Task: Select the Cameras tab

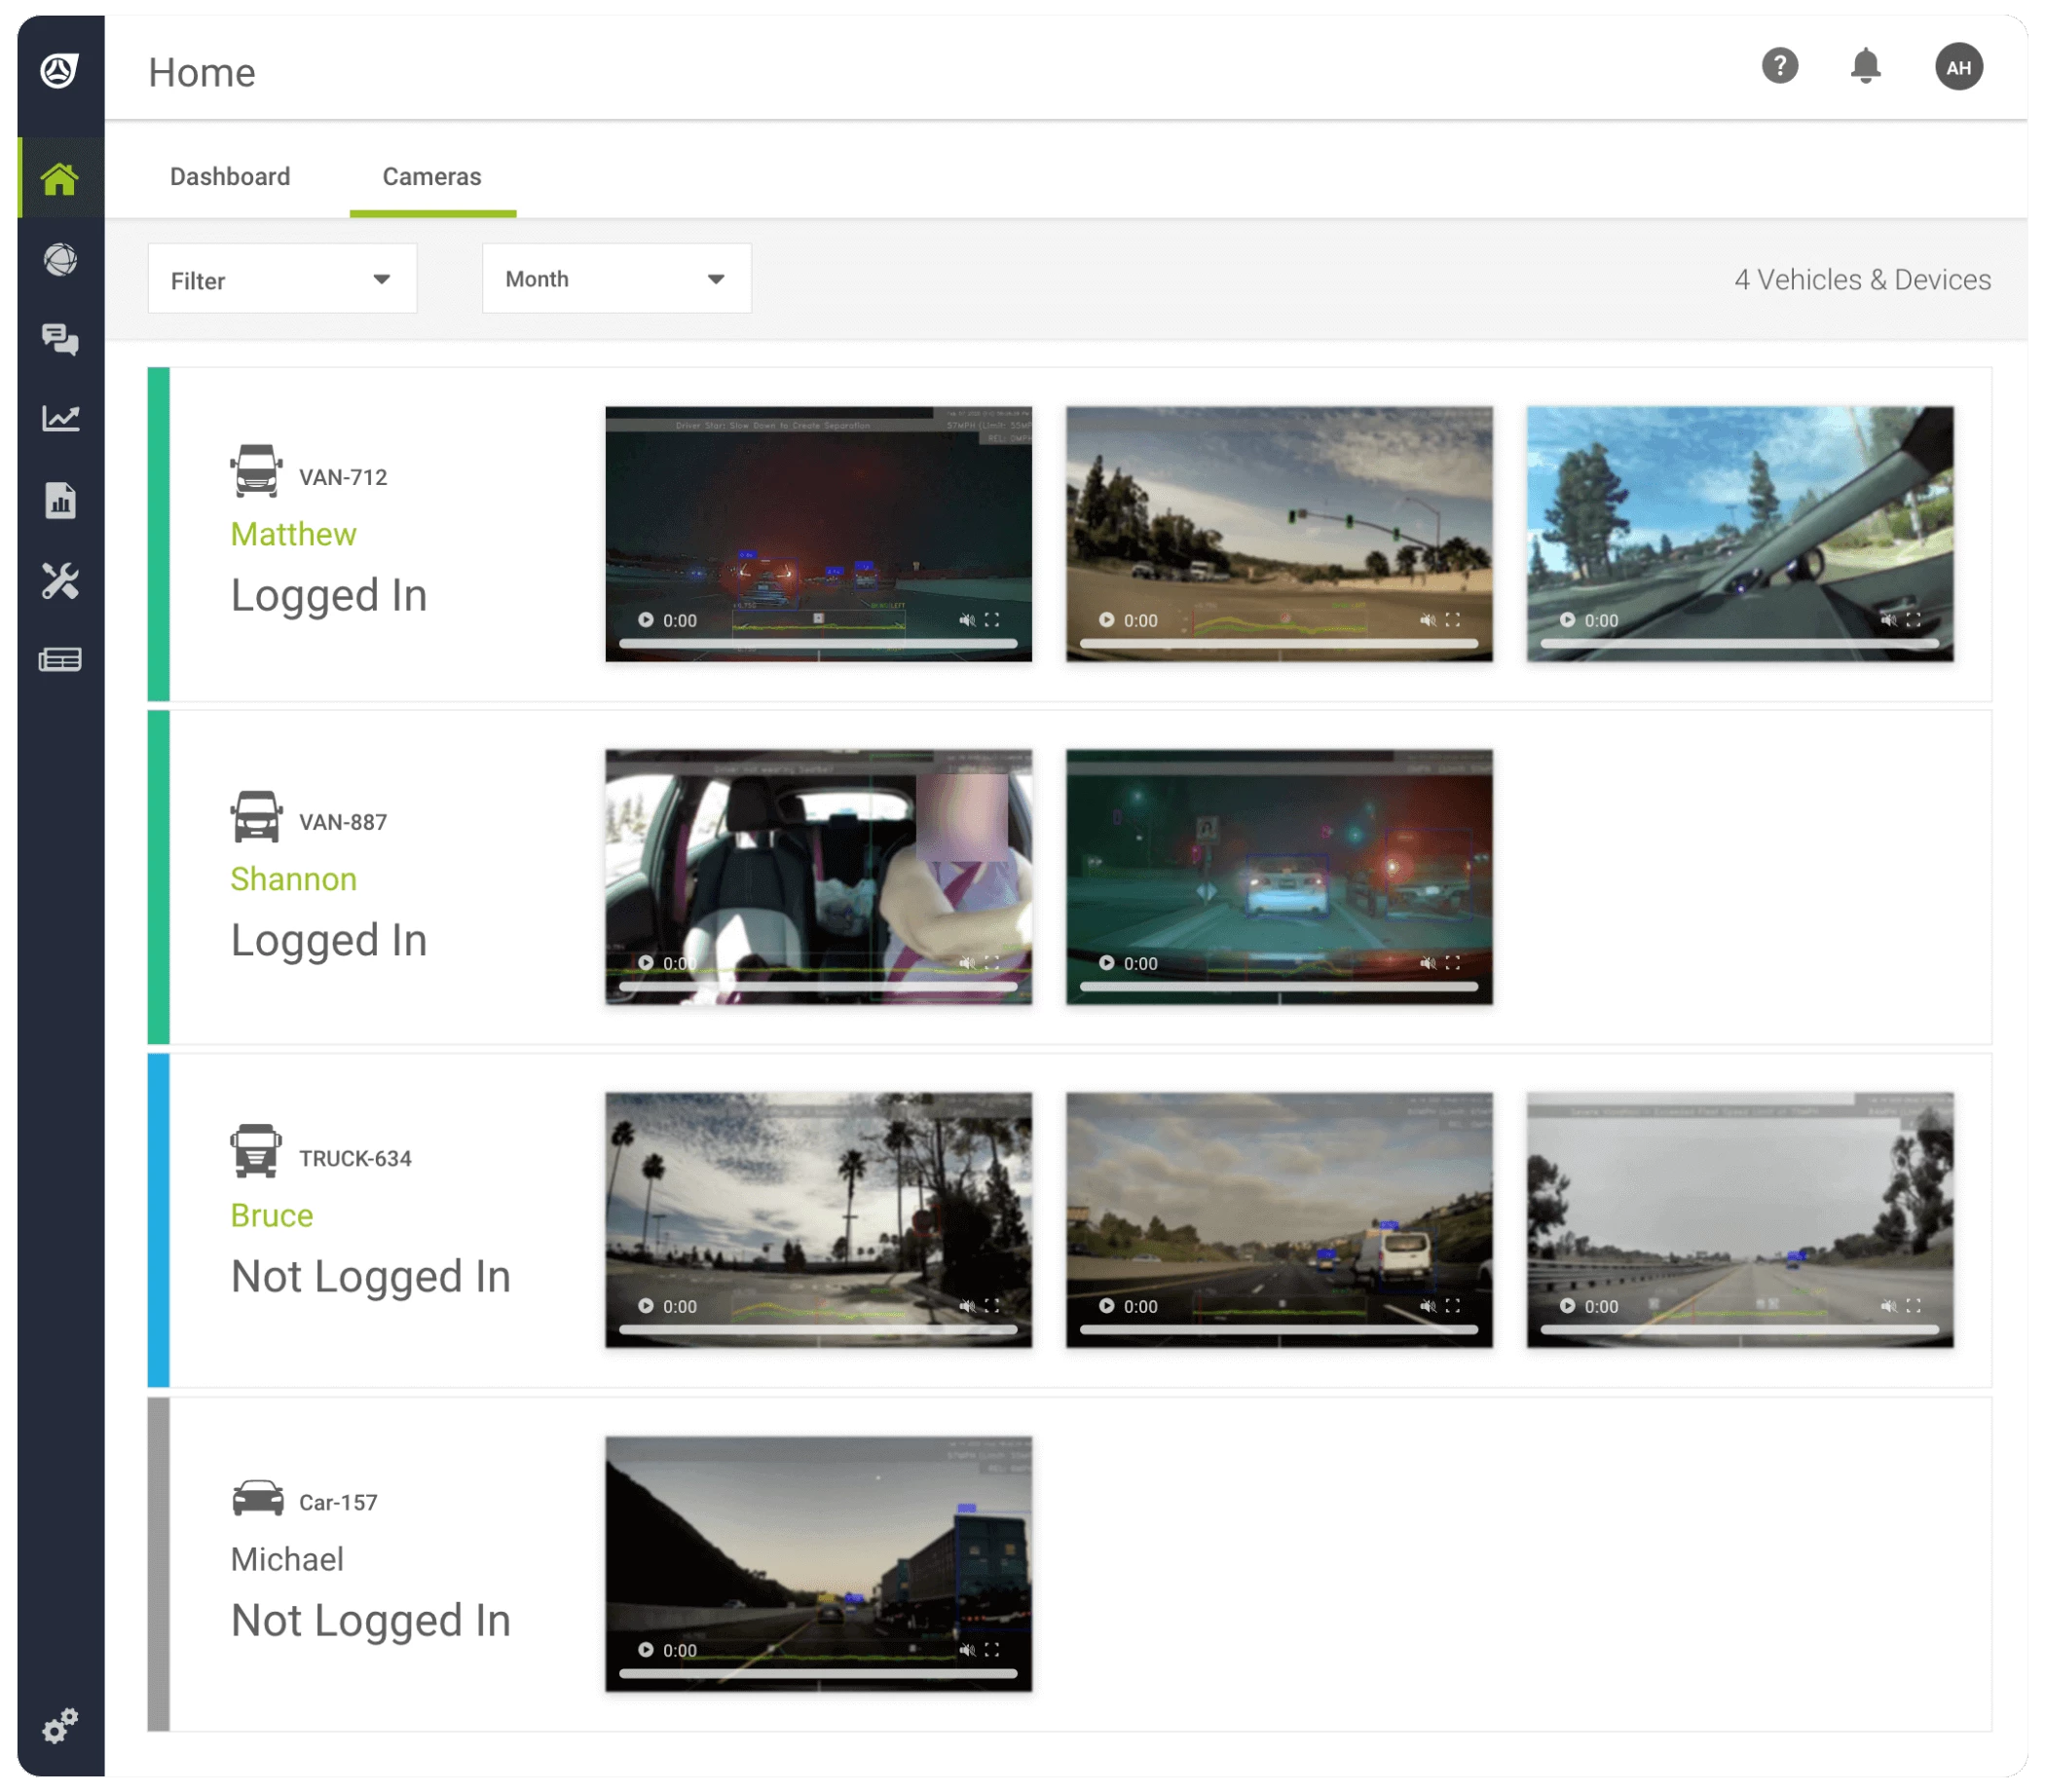Action: (432, 177)
